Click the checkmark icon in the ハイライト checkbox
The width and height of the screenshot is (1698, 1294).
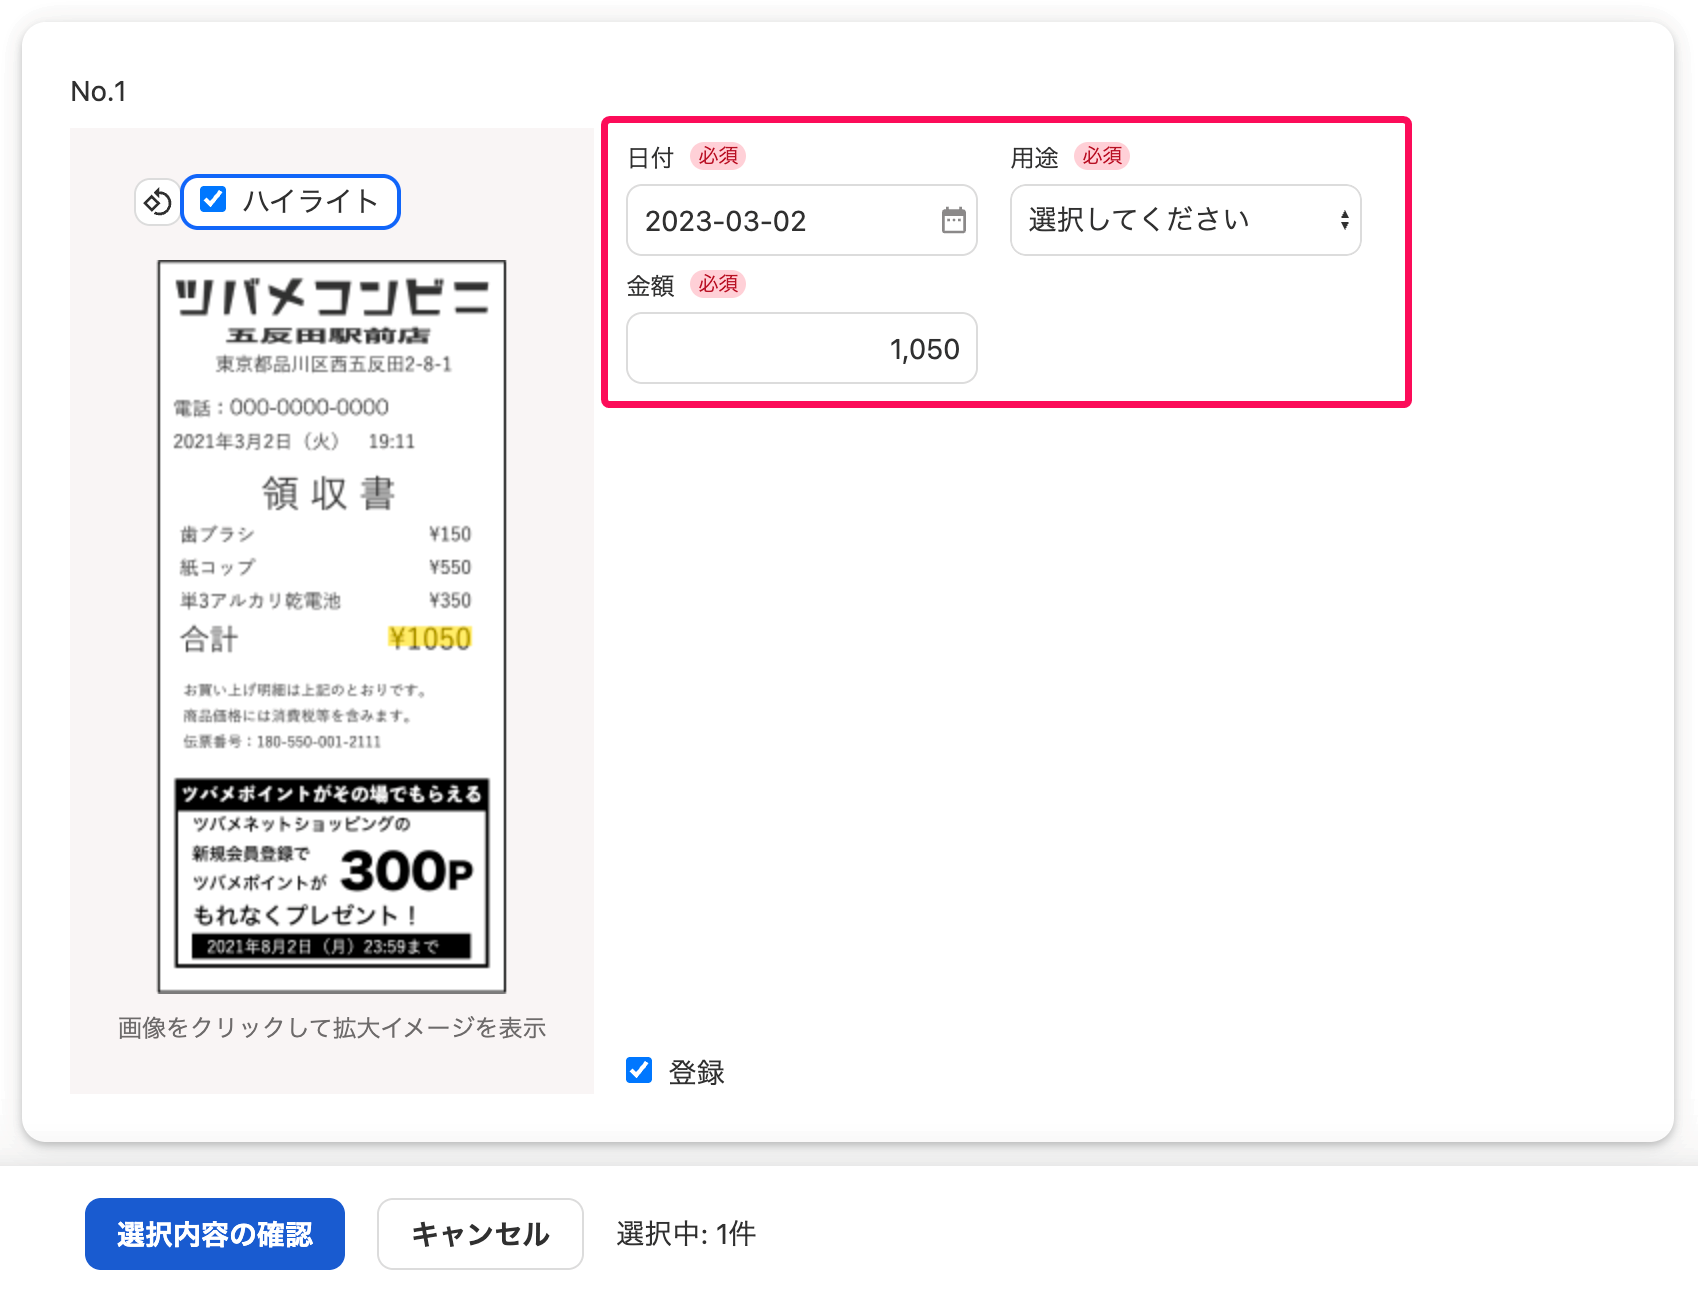click(x=211, y=201)
